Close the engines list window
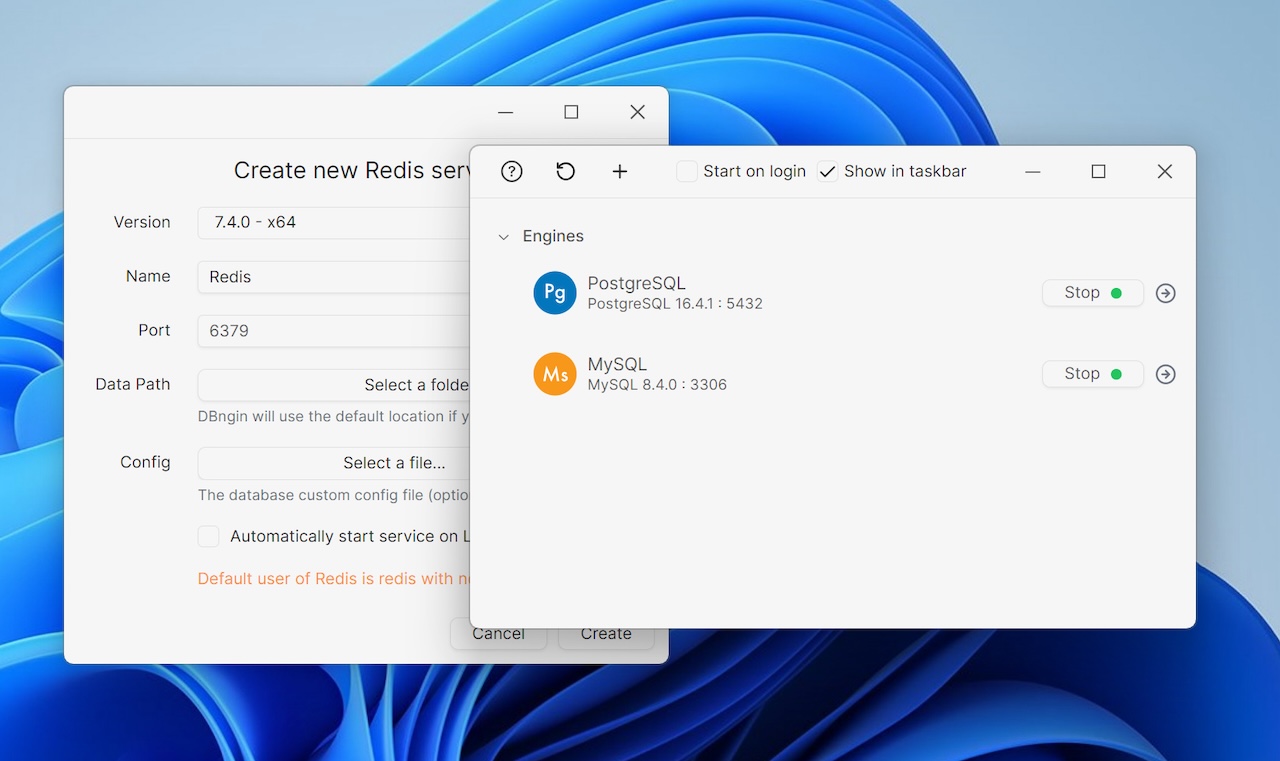 point(1164,171)
